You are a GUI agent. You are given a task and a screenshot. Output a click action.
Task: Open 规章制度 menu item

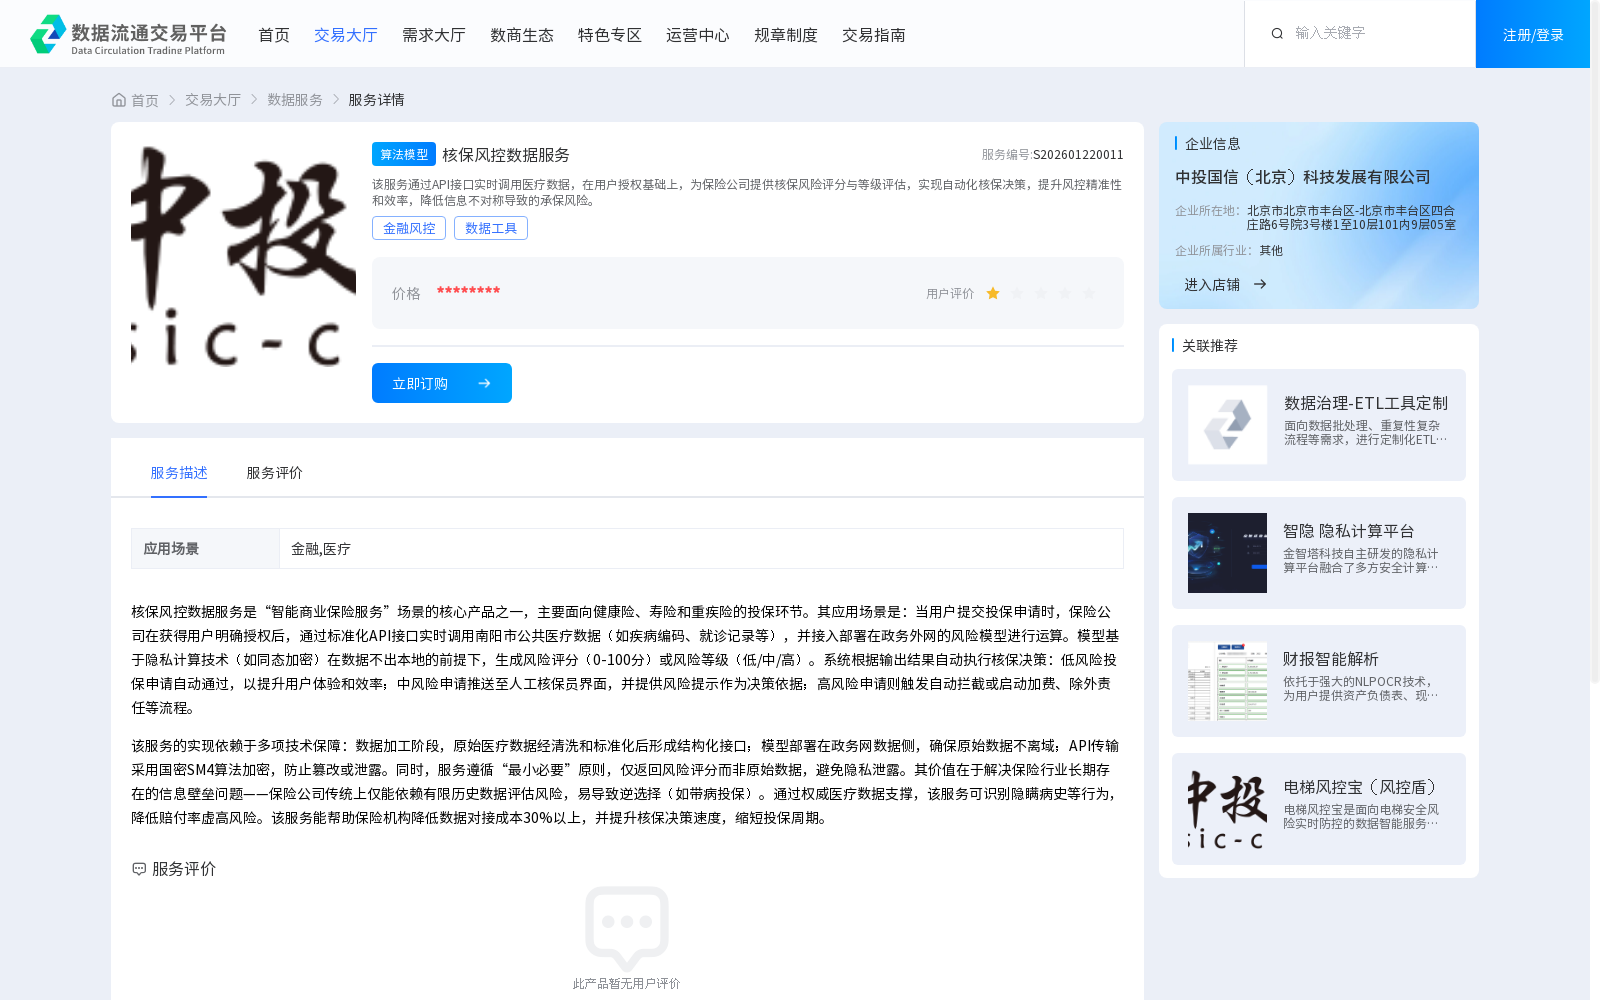(786, 35)
